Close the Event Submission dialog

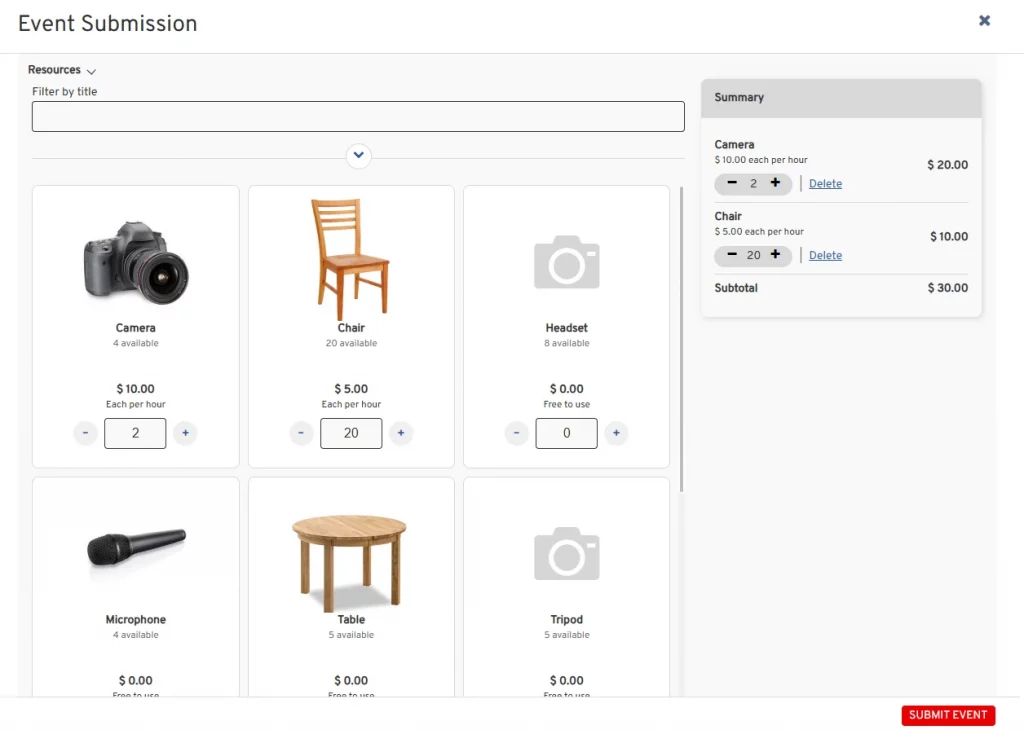pyautogui.click(x=984, y=21)
